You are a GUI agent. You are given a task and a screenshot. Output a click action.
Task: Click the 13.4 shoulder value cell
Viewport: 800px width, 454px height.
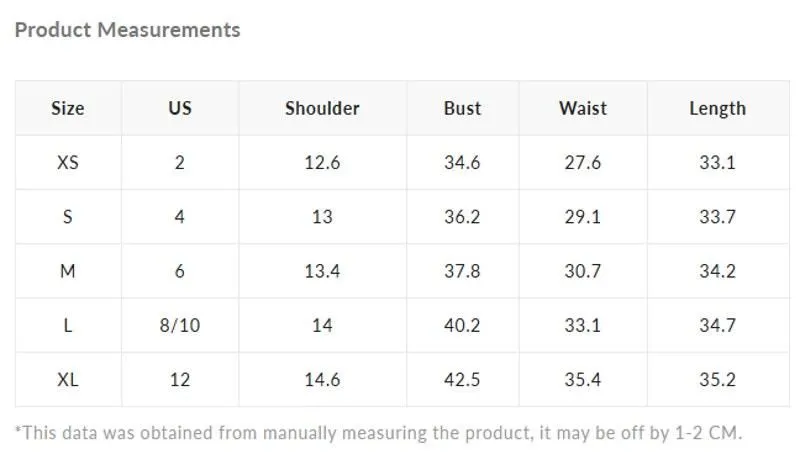(x=322, y=271)
